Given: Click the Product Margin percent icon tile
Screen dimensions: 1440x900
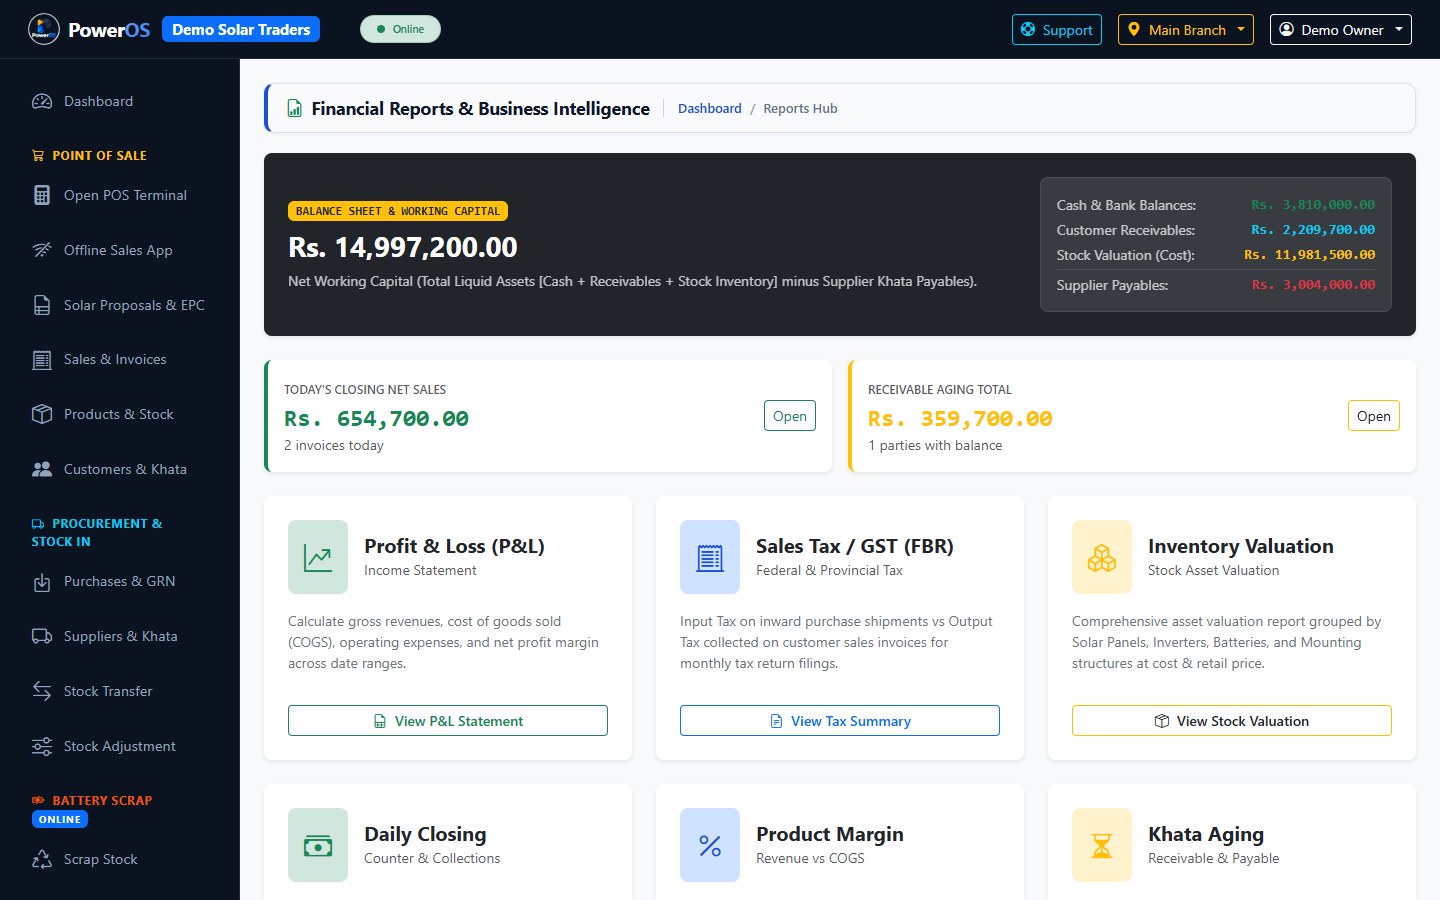Looking at the screenshot, I should (x=710, y=845).
